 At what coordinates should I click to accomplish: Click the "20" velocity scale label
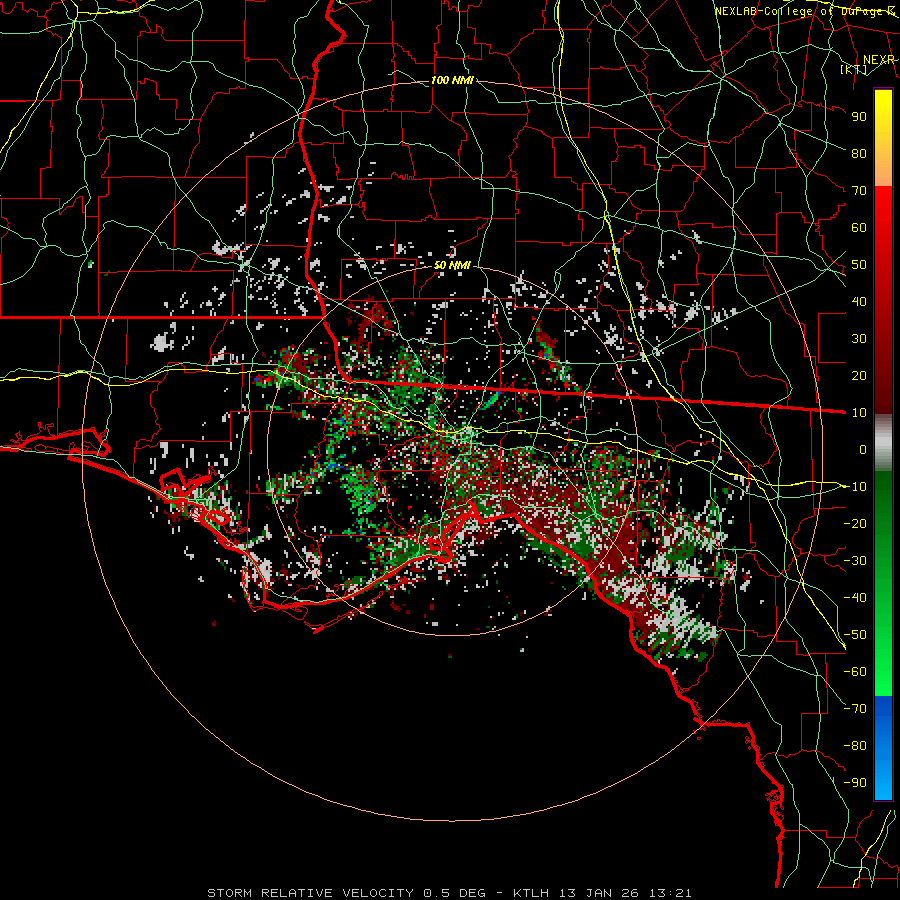tap(859, 375)
